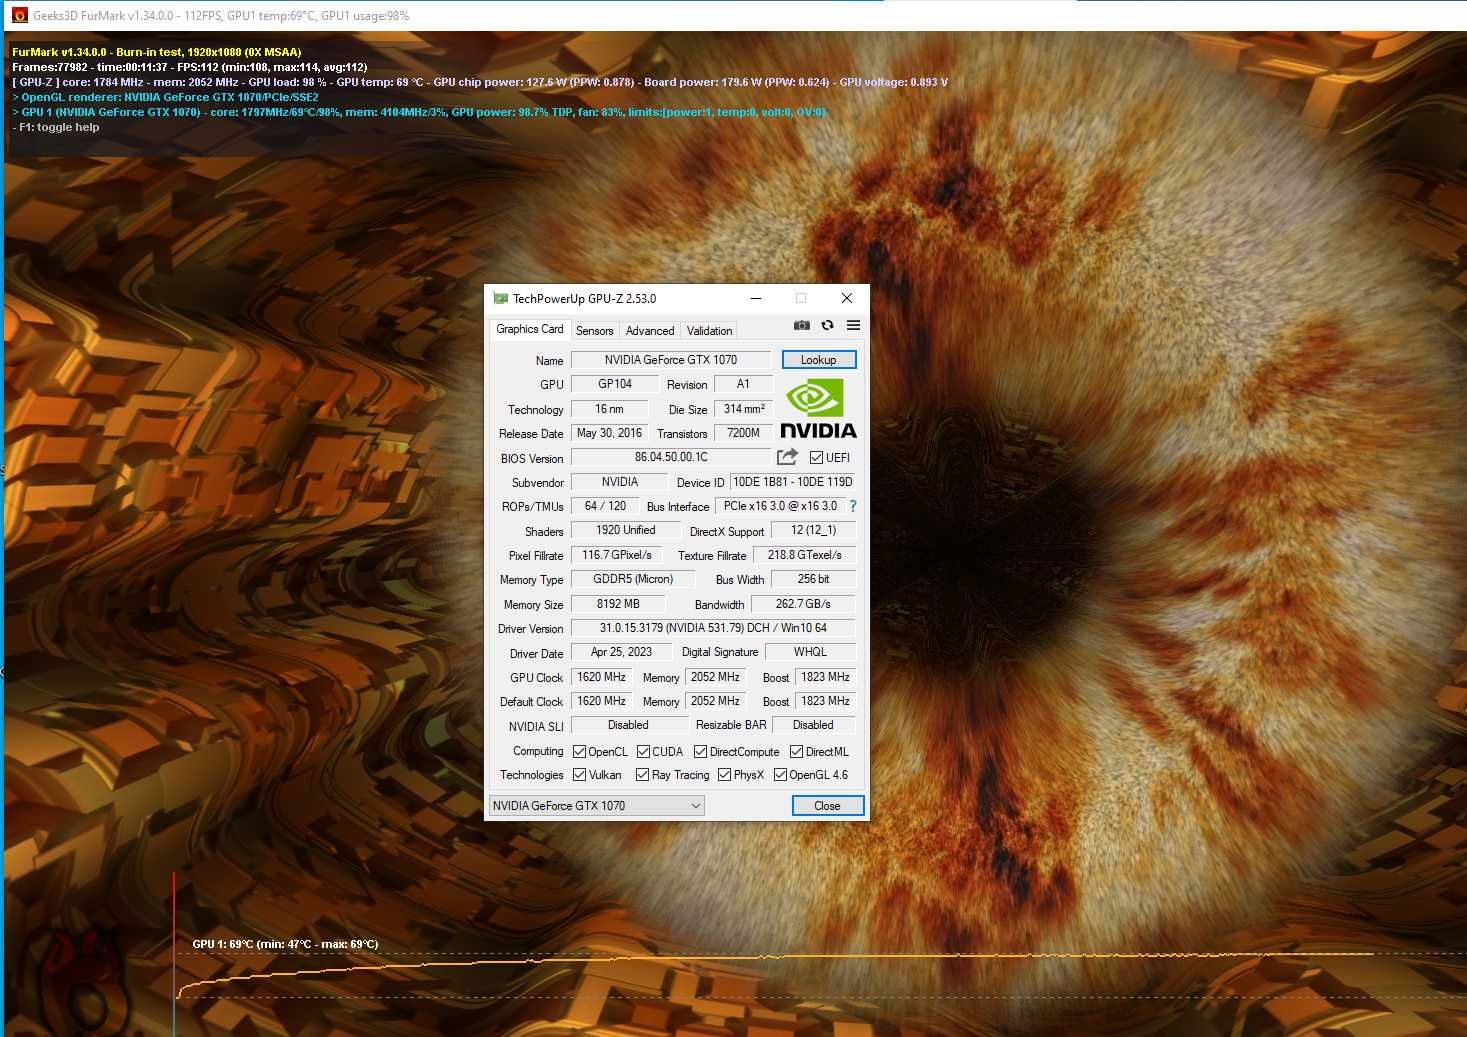Click the Driver Version 31.0.15.3179 field
The image size is (1467, 1037).
coord(713,628)
